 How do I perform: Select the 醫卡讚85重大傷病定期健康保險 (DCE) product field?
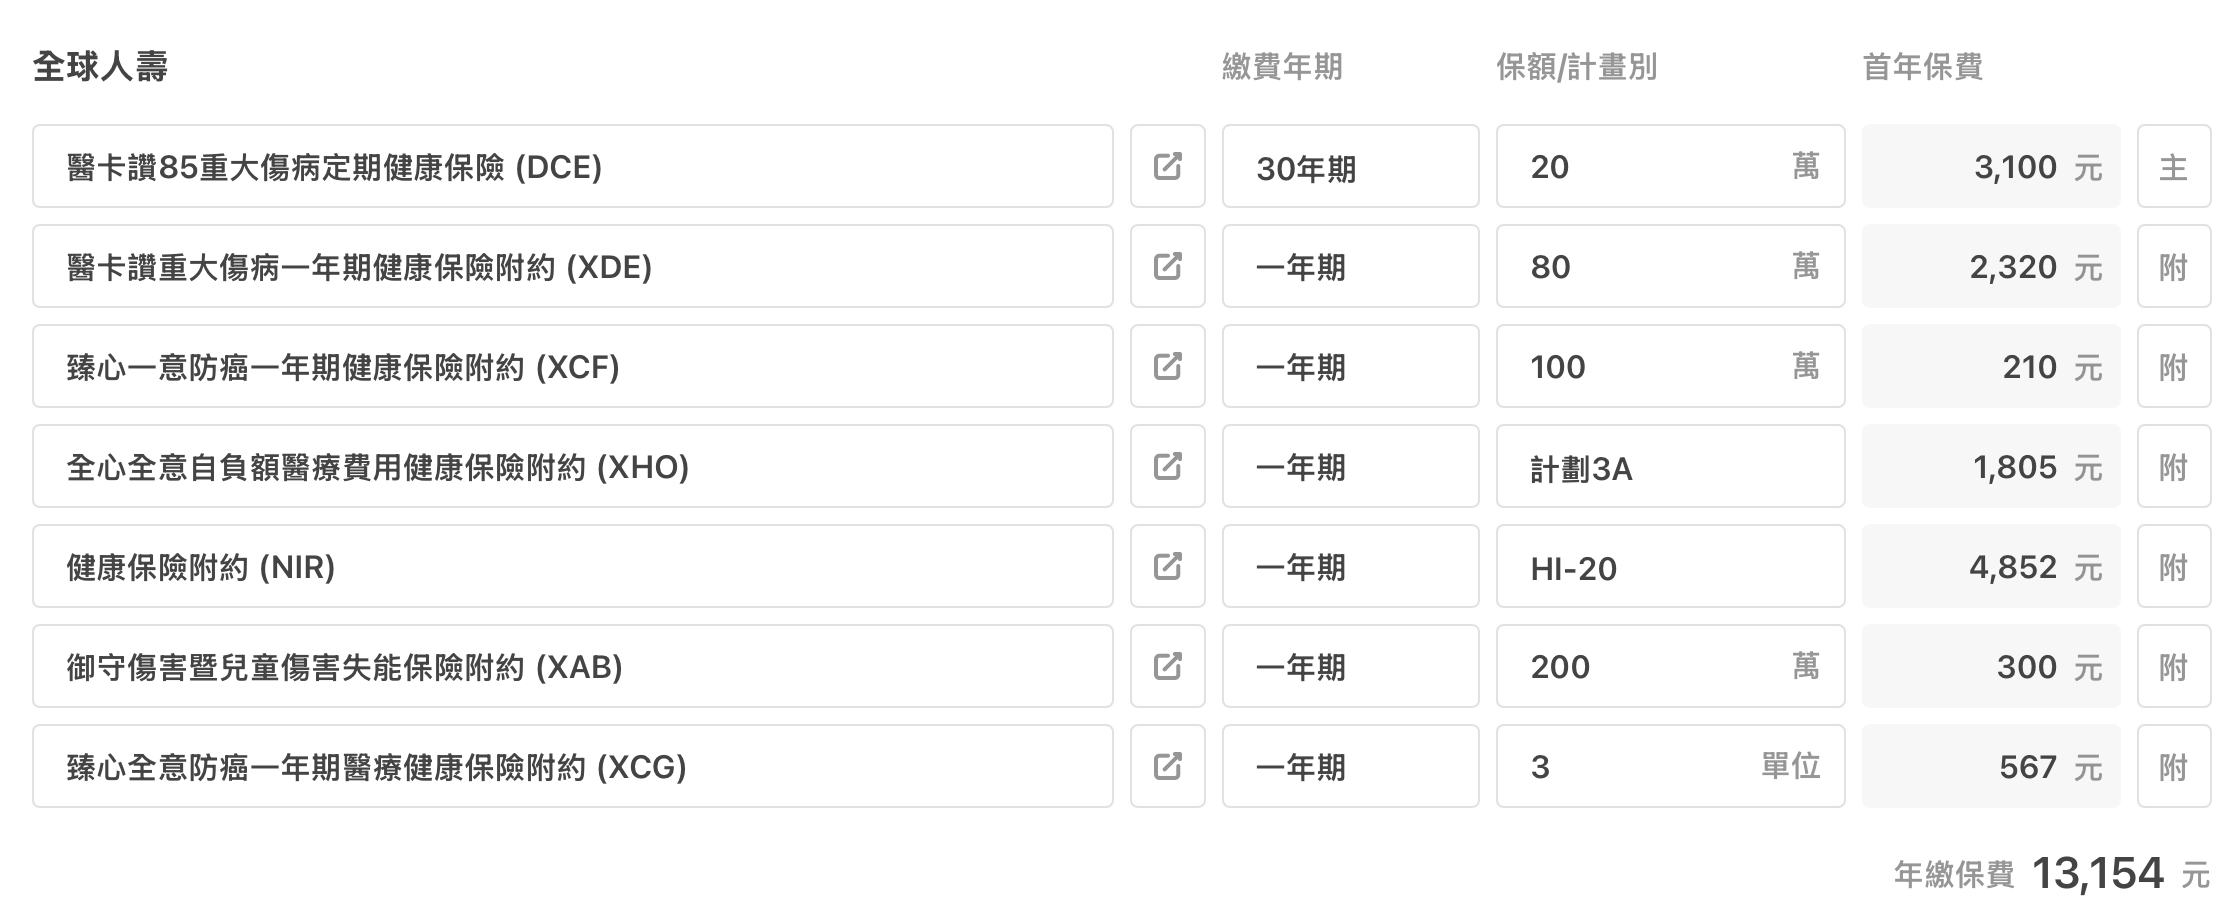[x=572, y=166]
